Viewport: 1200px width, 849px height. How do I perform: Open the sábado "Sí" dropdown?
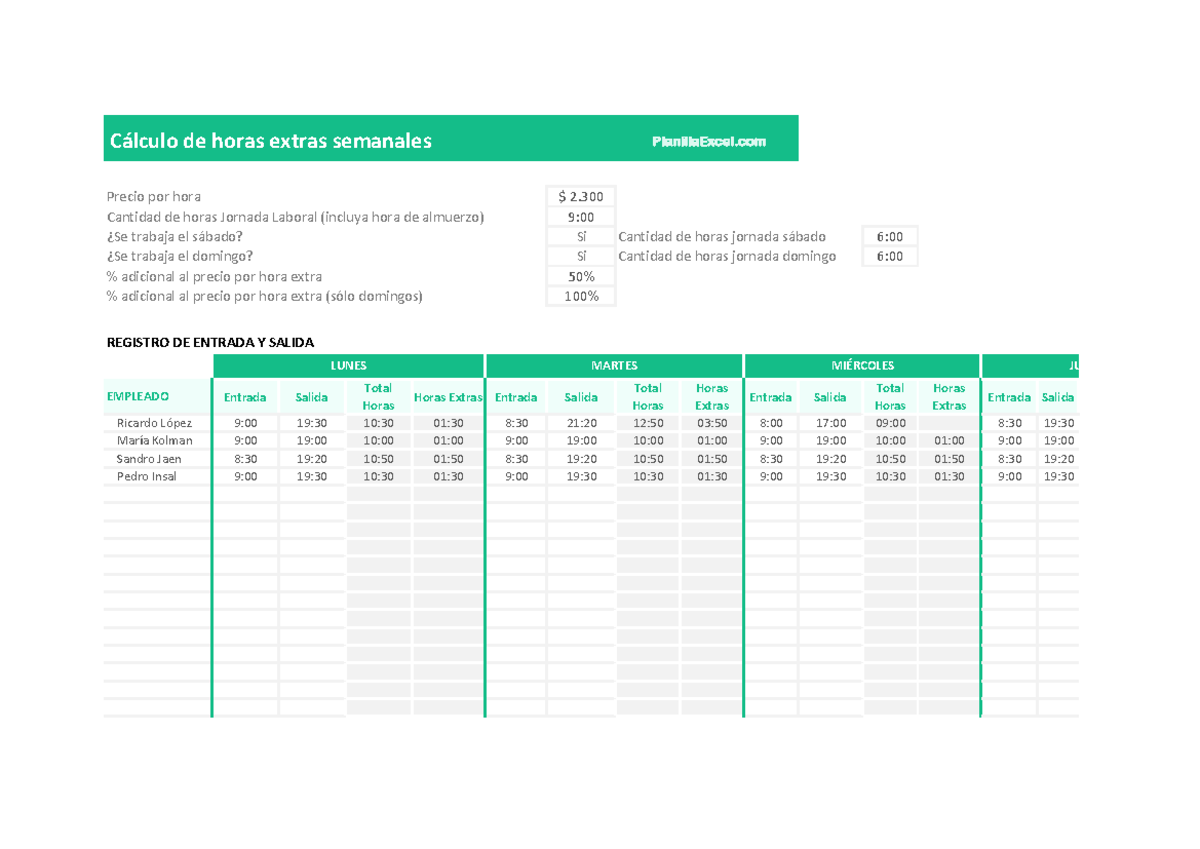tap(580, 236)
